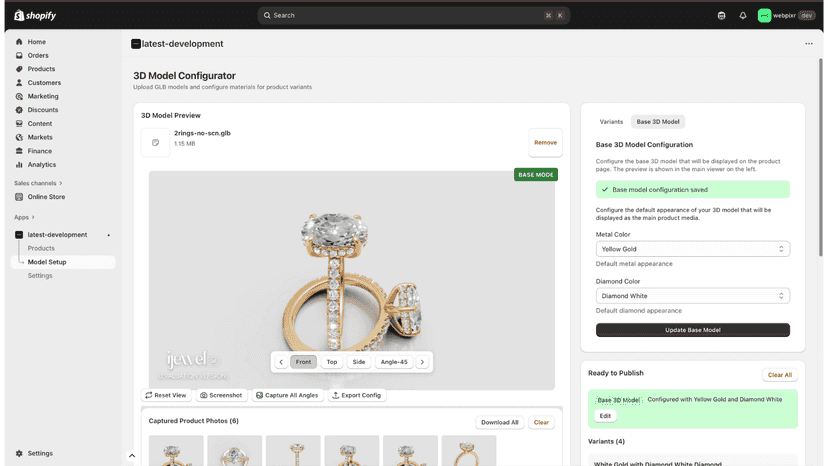This screenshot has width=828, height=466.
Task: Click 'Base model configuration saved' message
Action: click(692, 190)
